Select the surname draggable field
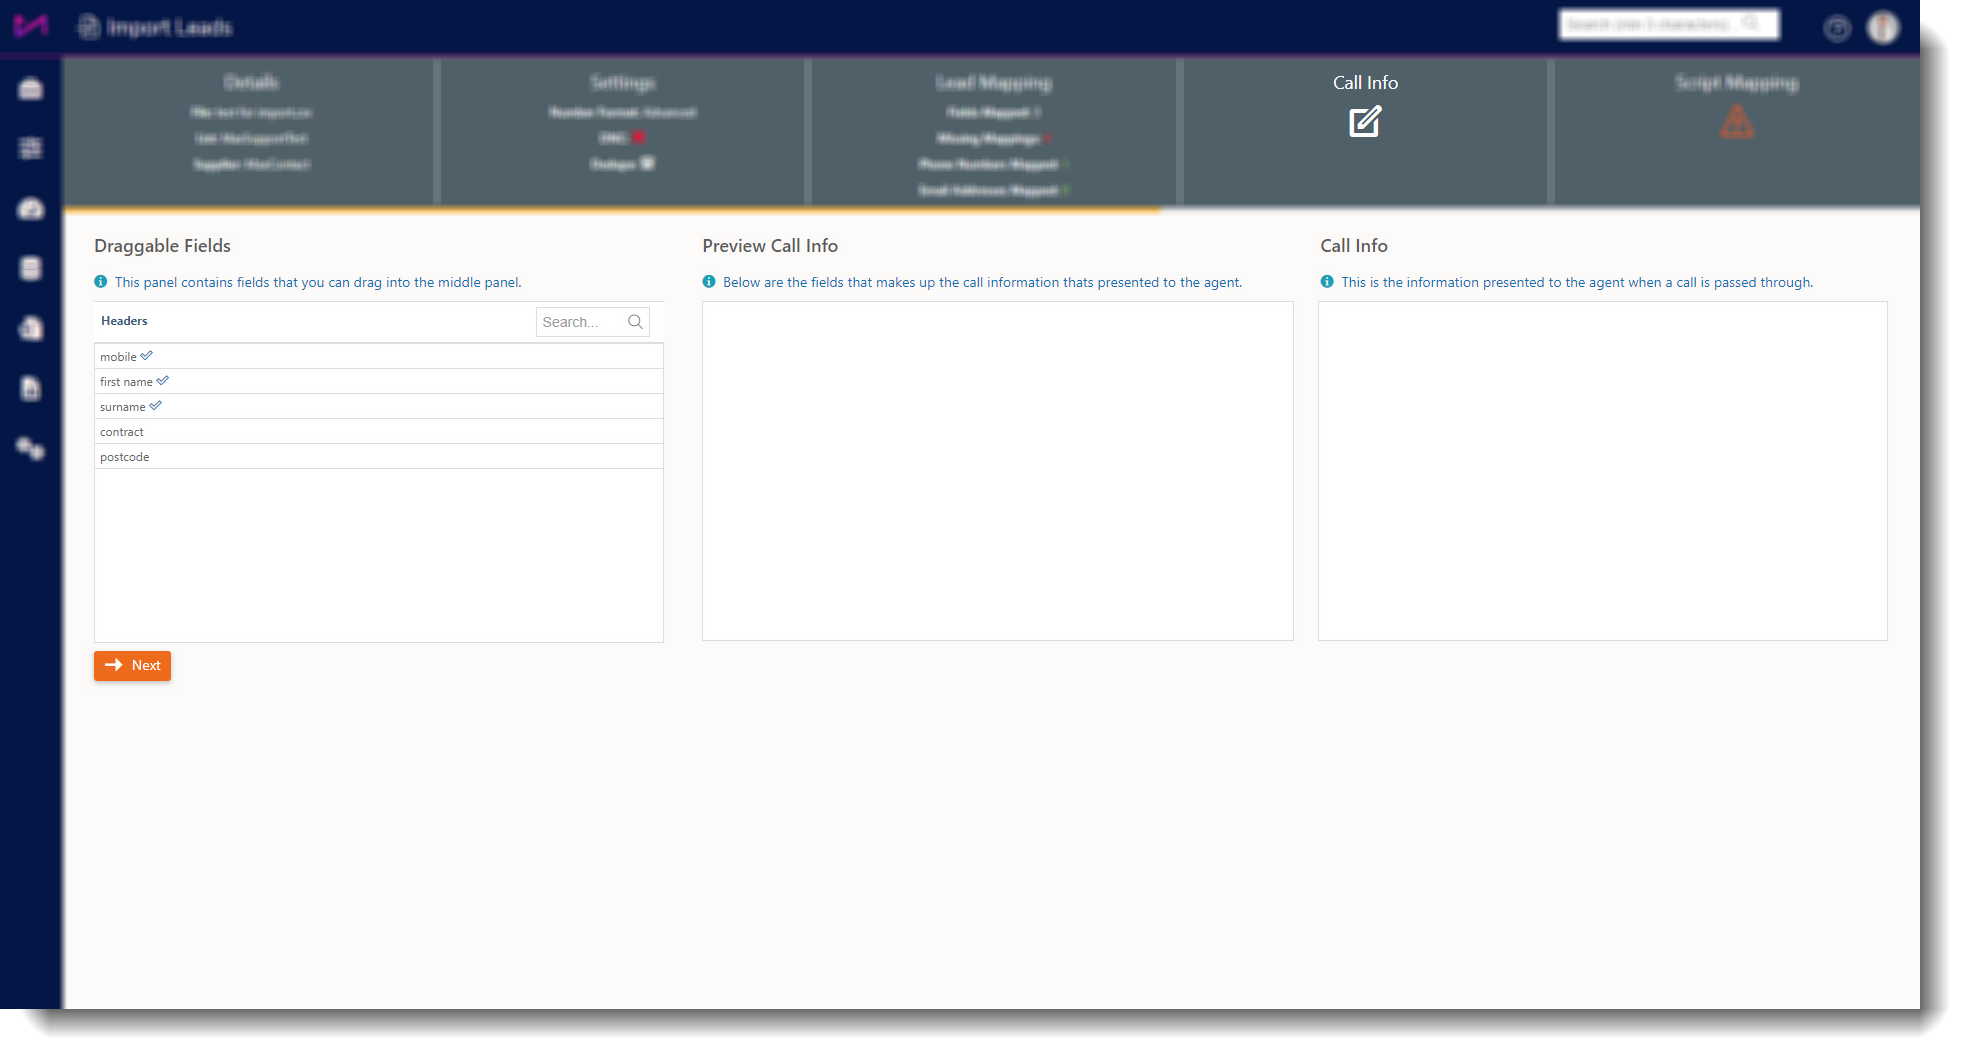The width and height of the screenshot is (1970, 1059). click(378, 407)
